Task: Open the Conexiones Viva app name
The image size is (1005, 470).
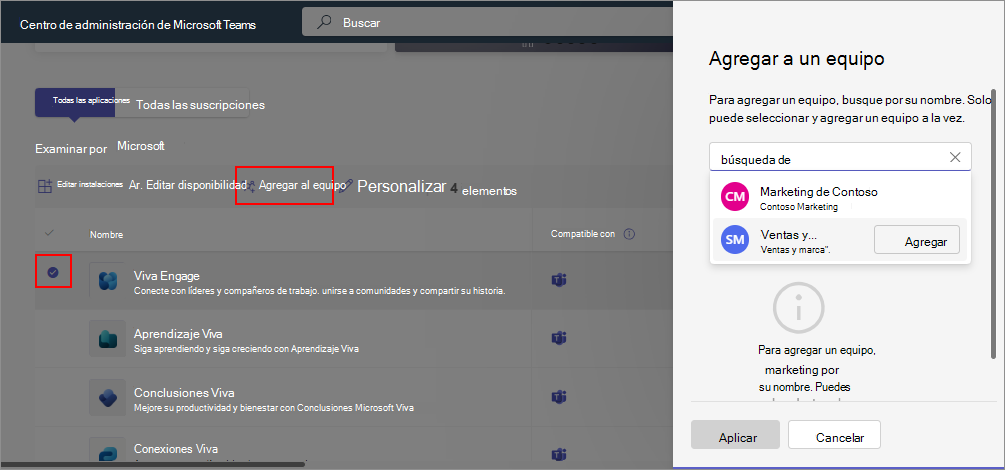Action: pyautogui.click(x=176, y=449)
